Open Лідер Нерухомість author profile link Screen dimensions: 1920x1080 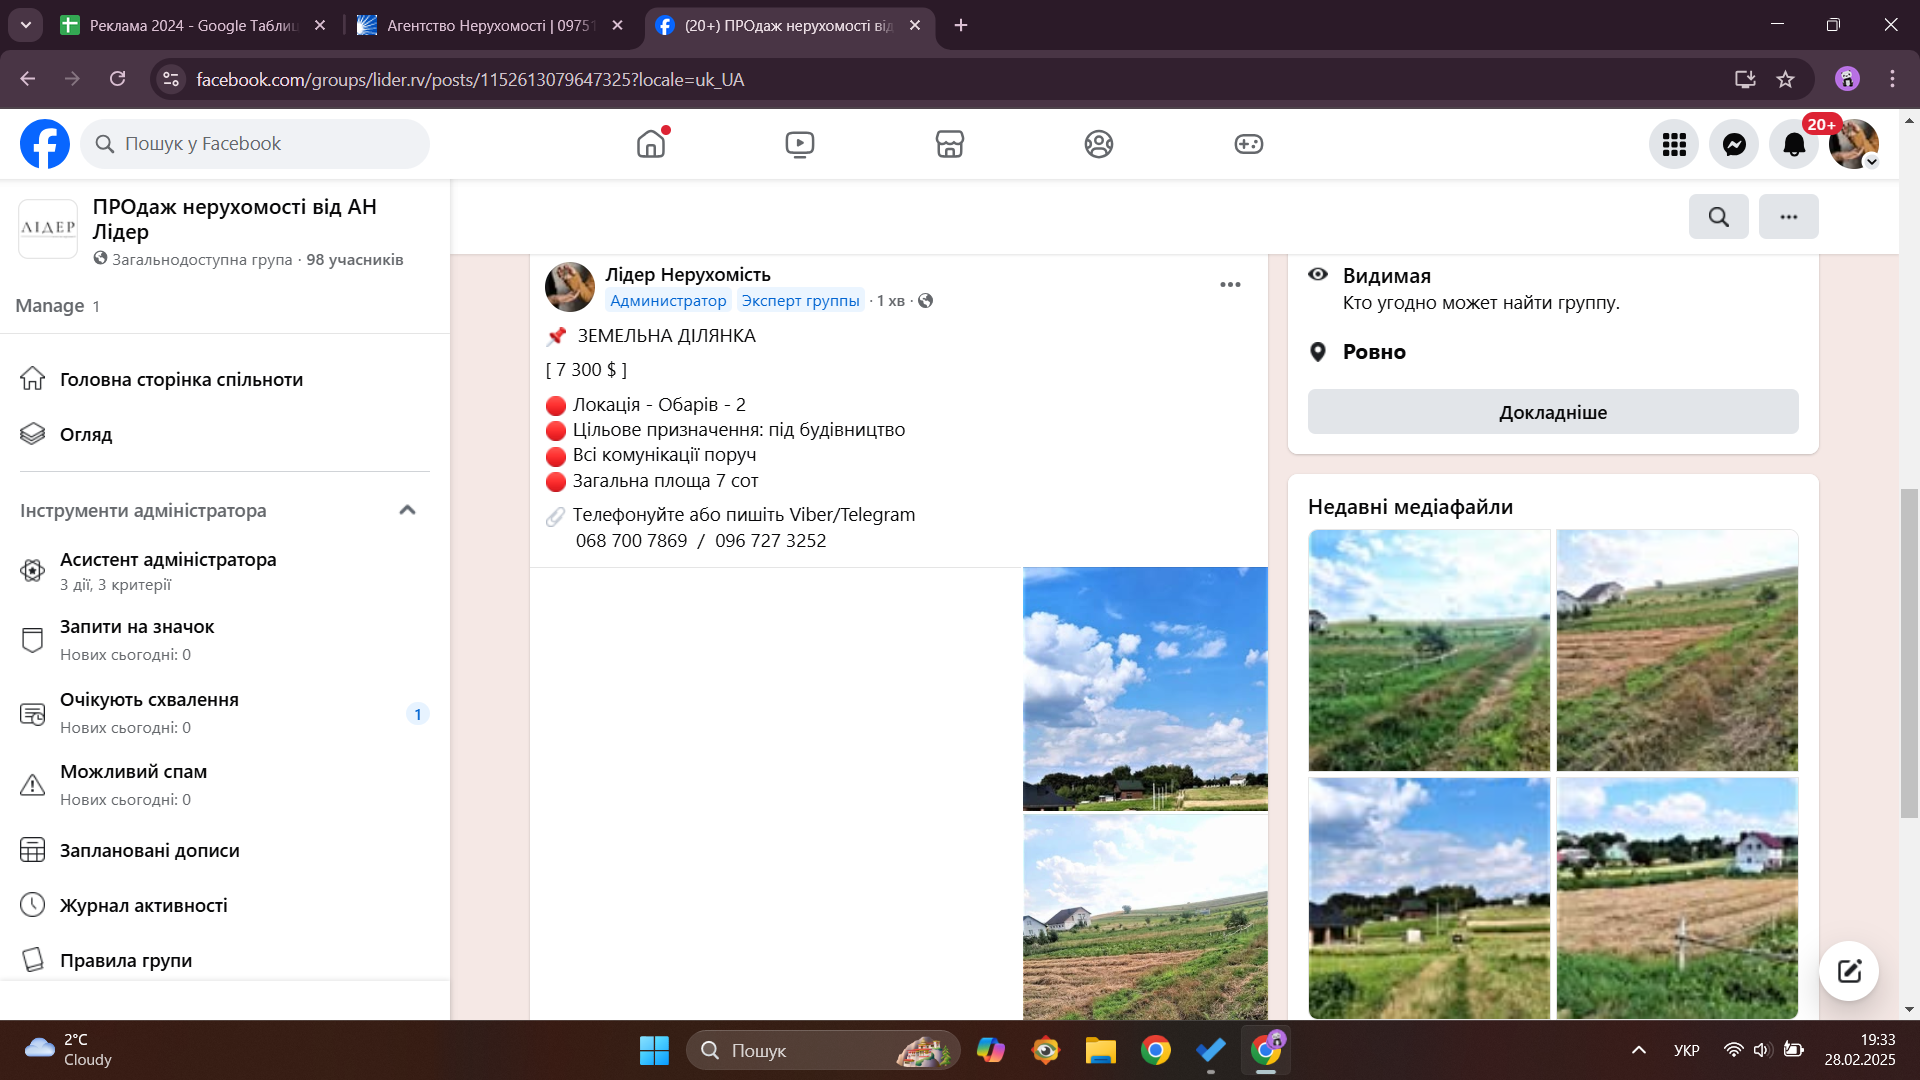coord(687,274)
